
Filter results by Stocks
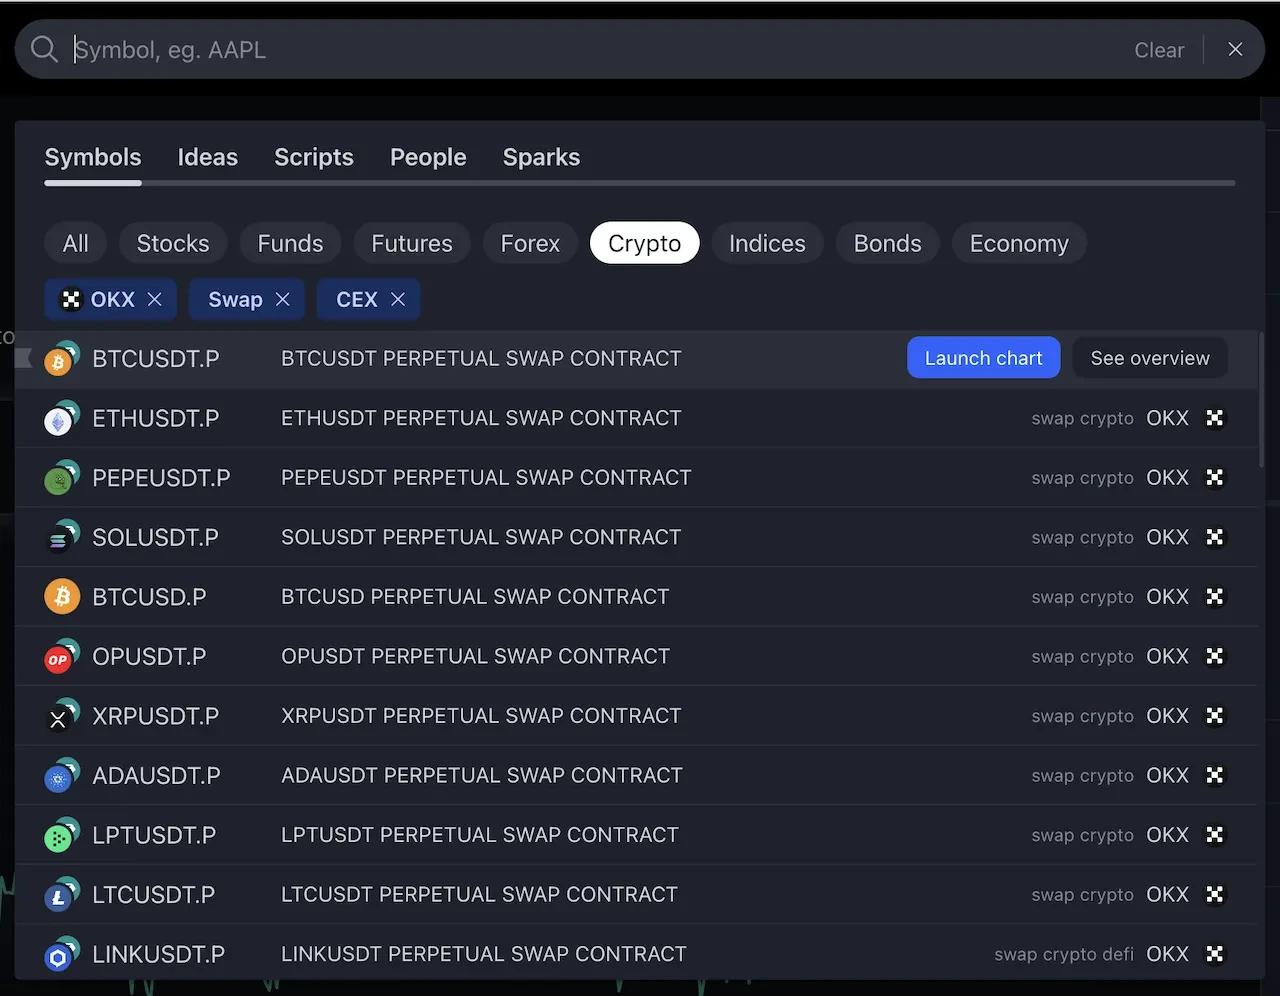[x=173, y=243]
